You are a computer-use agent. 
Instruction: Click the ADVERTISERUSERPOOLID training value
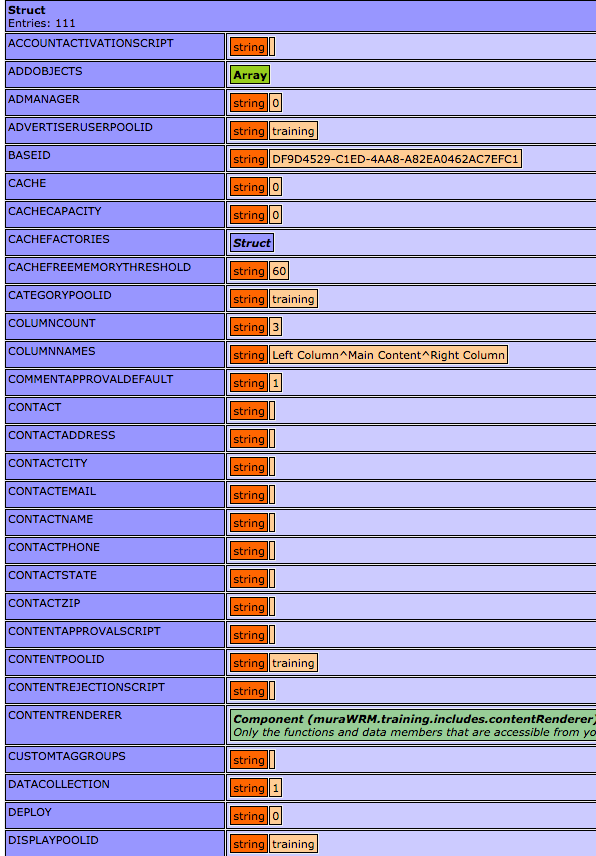pos(293,131)
